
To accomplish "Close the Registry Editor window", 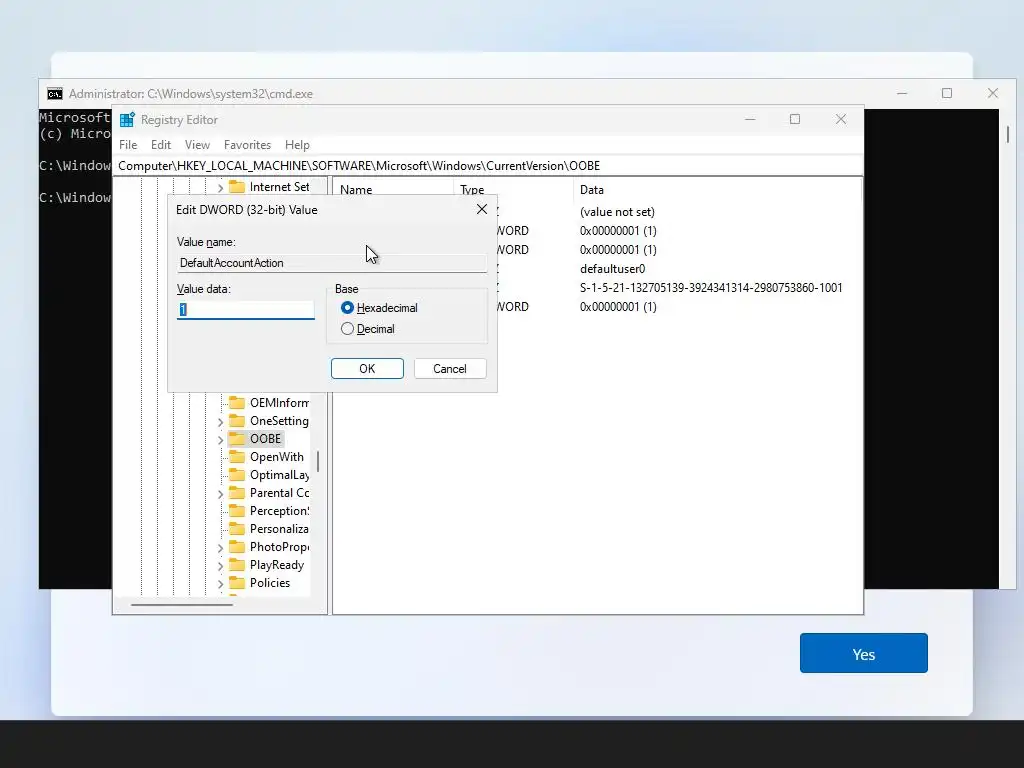I will (x=841, y=119).
